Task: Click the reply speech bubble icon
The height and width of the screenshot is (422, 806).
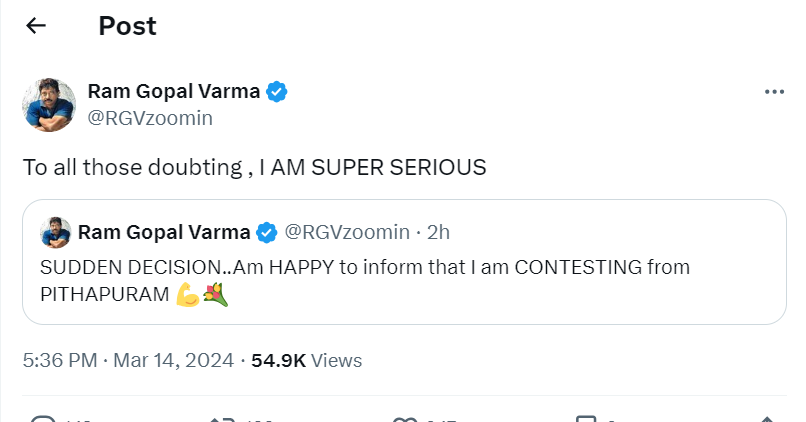Action: pos(42,419)
